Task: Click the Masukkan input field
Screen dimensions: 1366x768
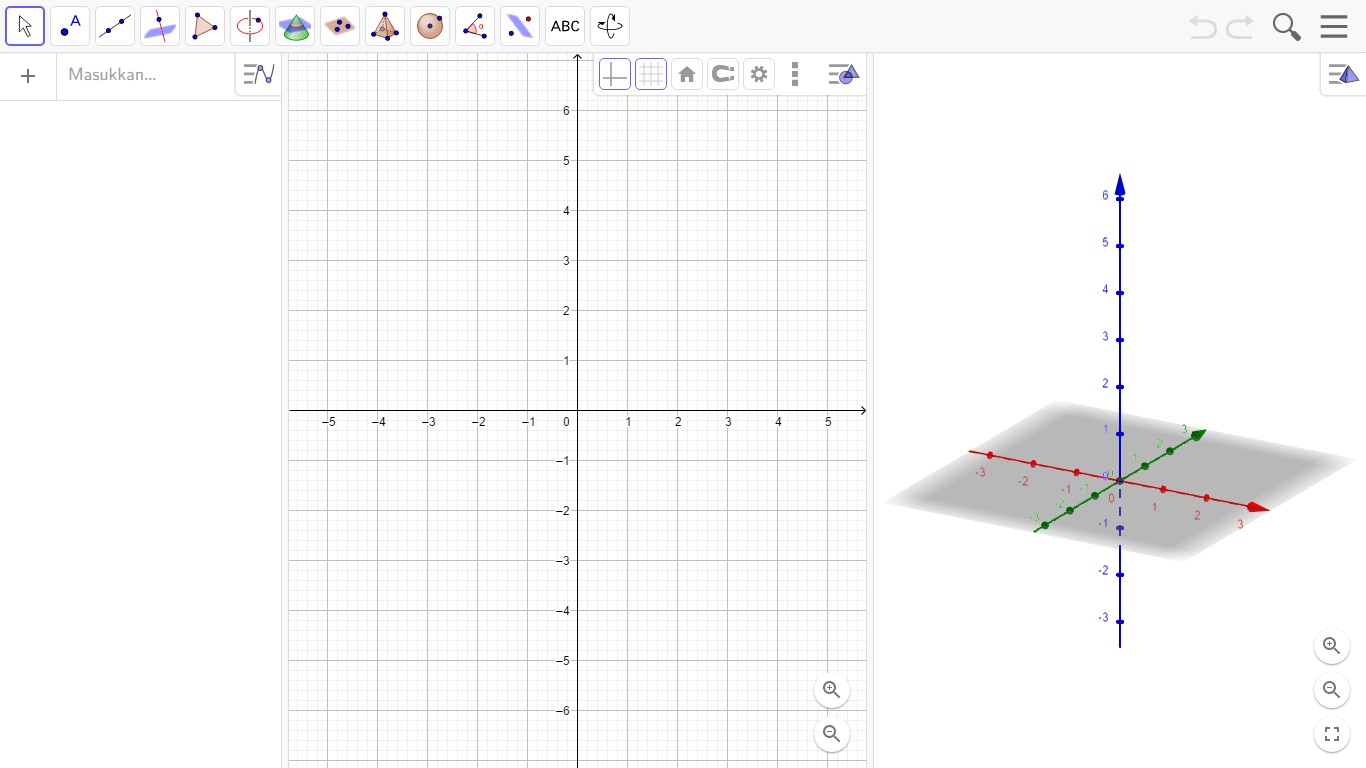Action: pos(145,75)
